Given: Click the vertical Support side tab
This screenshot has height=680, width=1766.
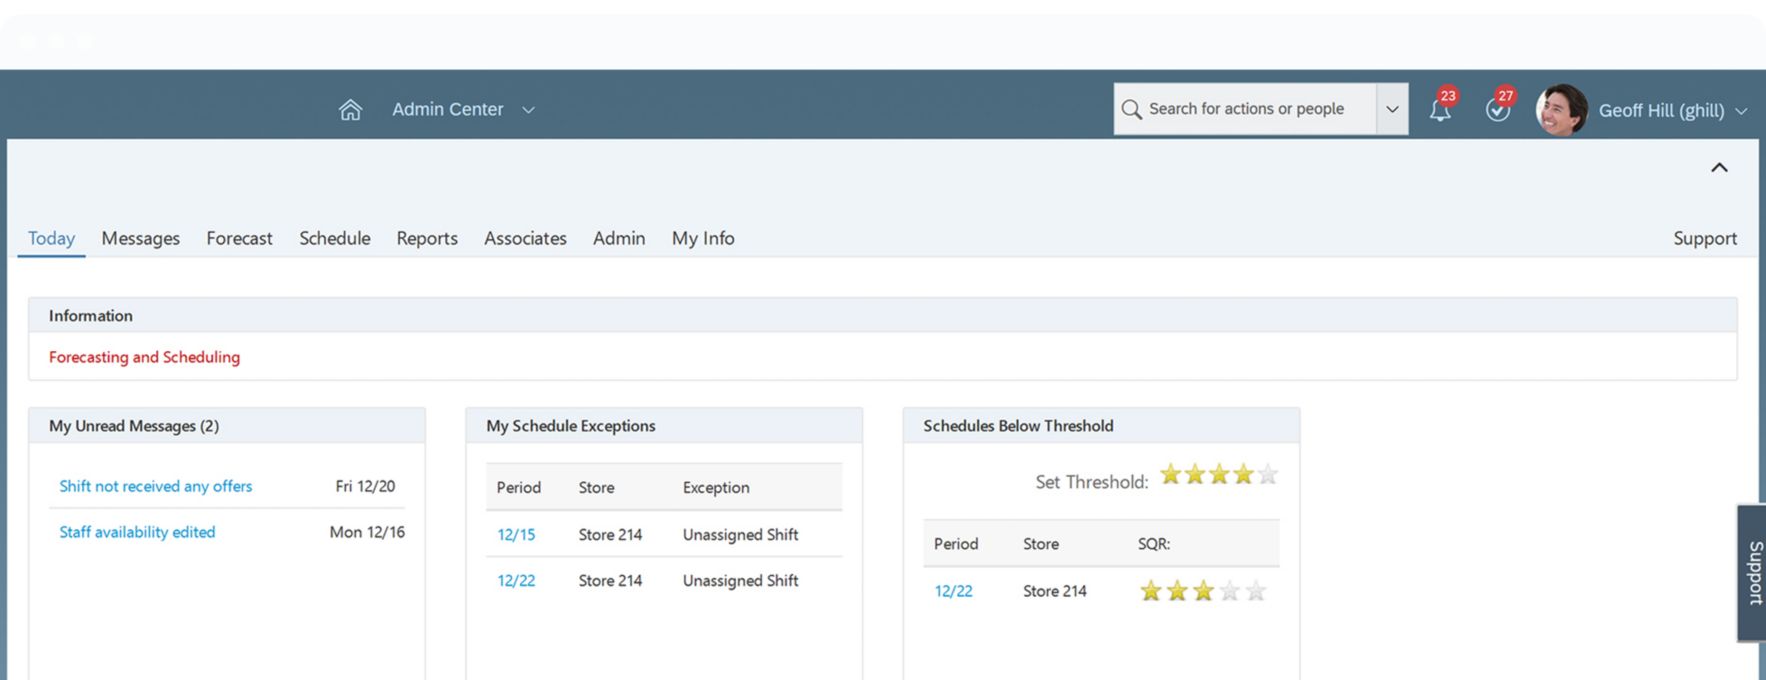Looking at the screenshot, I should pos(1753,573).
